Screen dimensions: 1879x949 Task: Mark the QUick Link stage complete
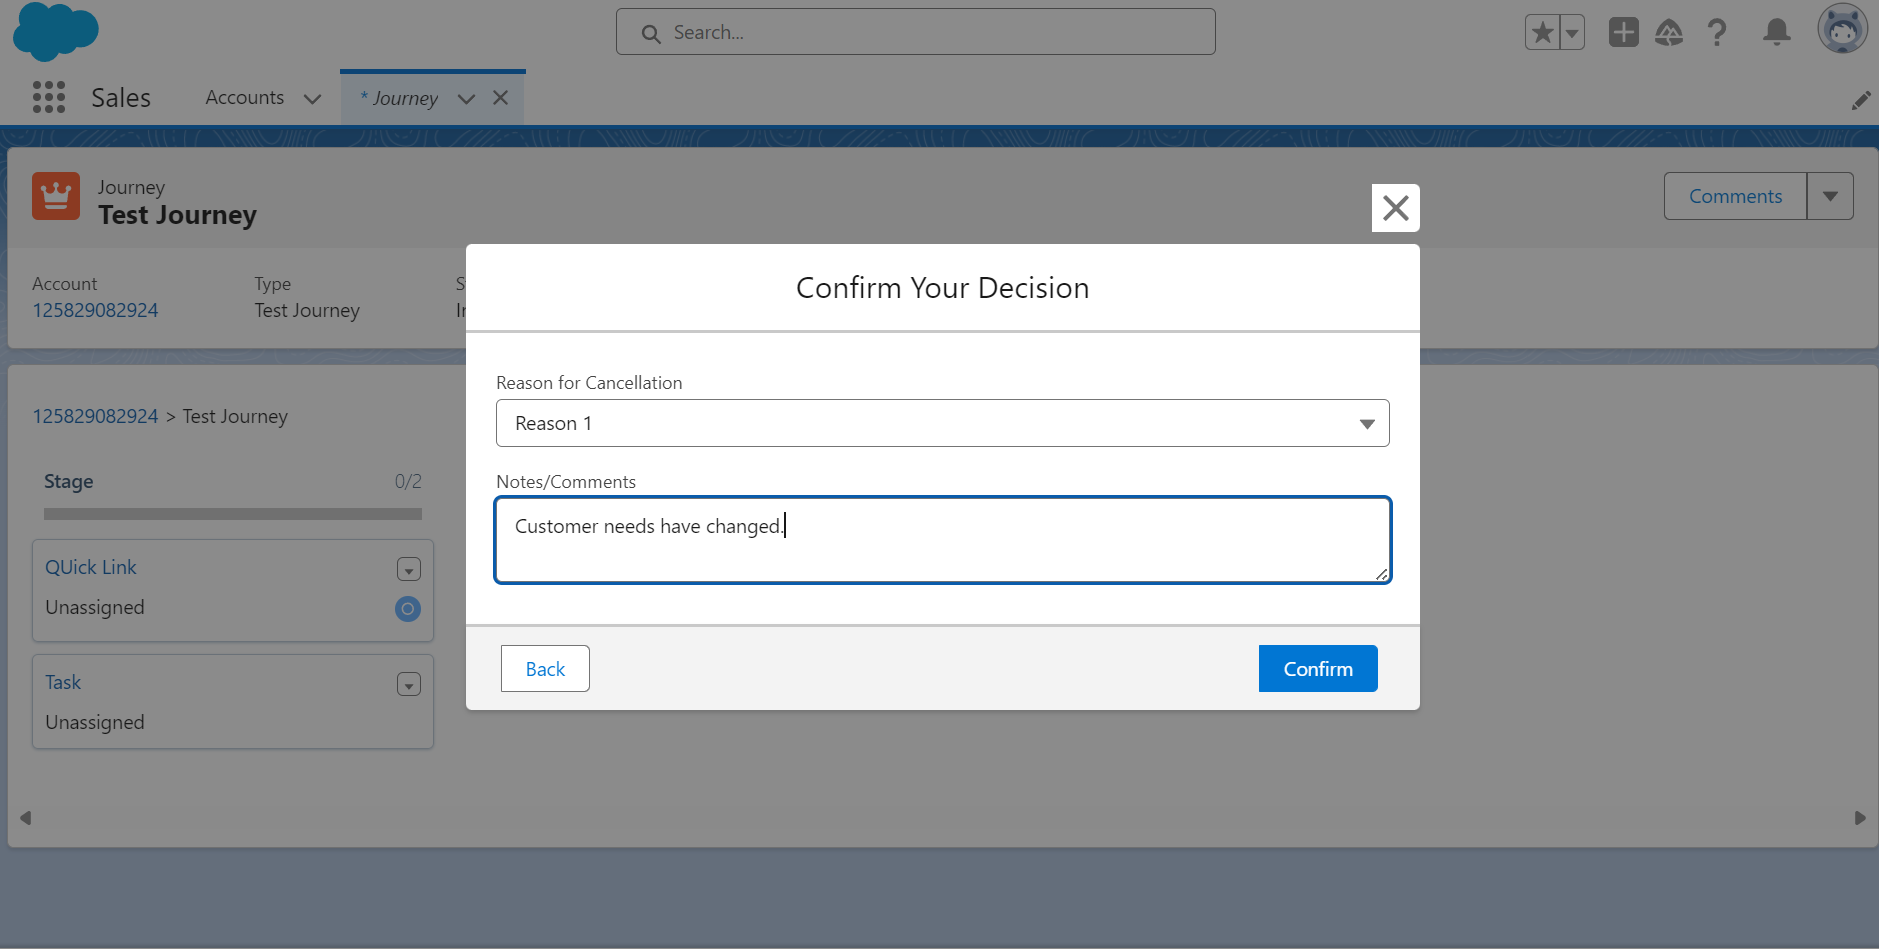point(407,608)
